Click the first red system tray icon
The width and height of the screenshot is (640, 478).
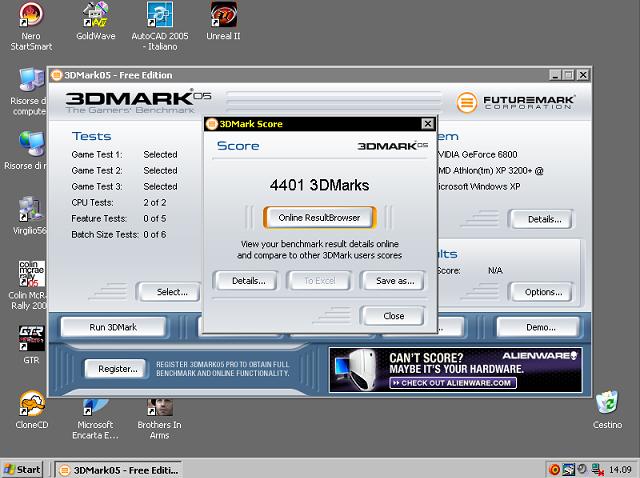(554, 469)
